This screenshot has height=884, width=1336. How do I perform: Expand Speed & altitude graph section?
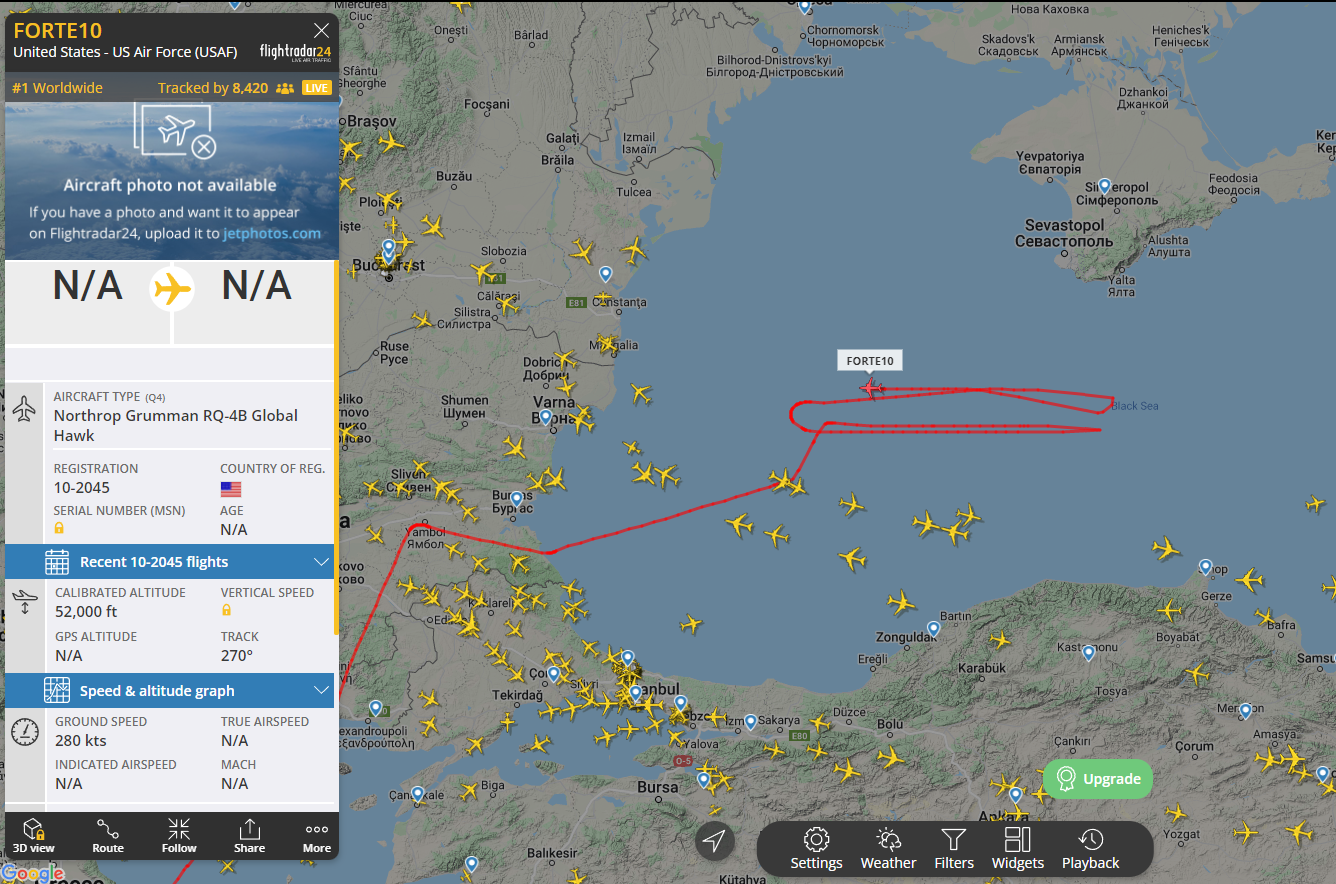click(x=169, y=690)
